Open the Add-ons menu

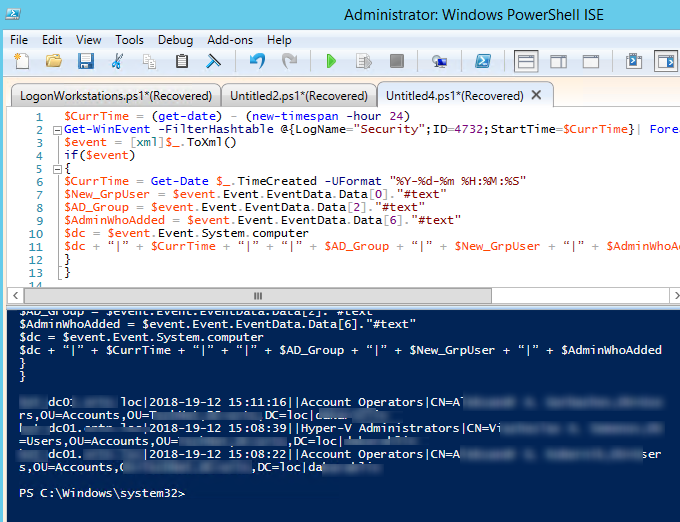(x=230, y=40)
